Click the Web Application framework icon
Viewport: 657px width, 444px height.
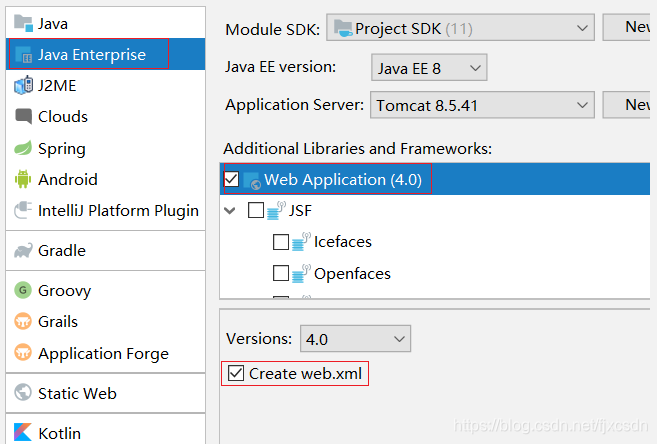tap(252, 180)
